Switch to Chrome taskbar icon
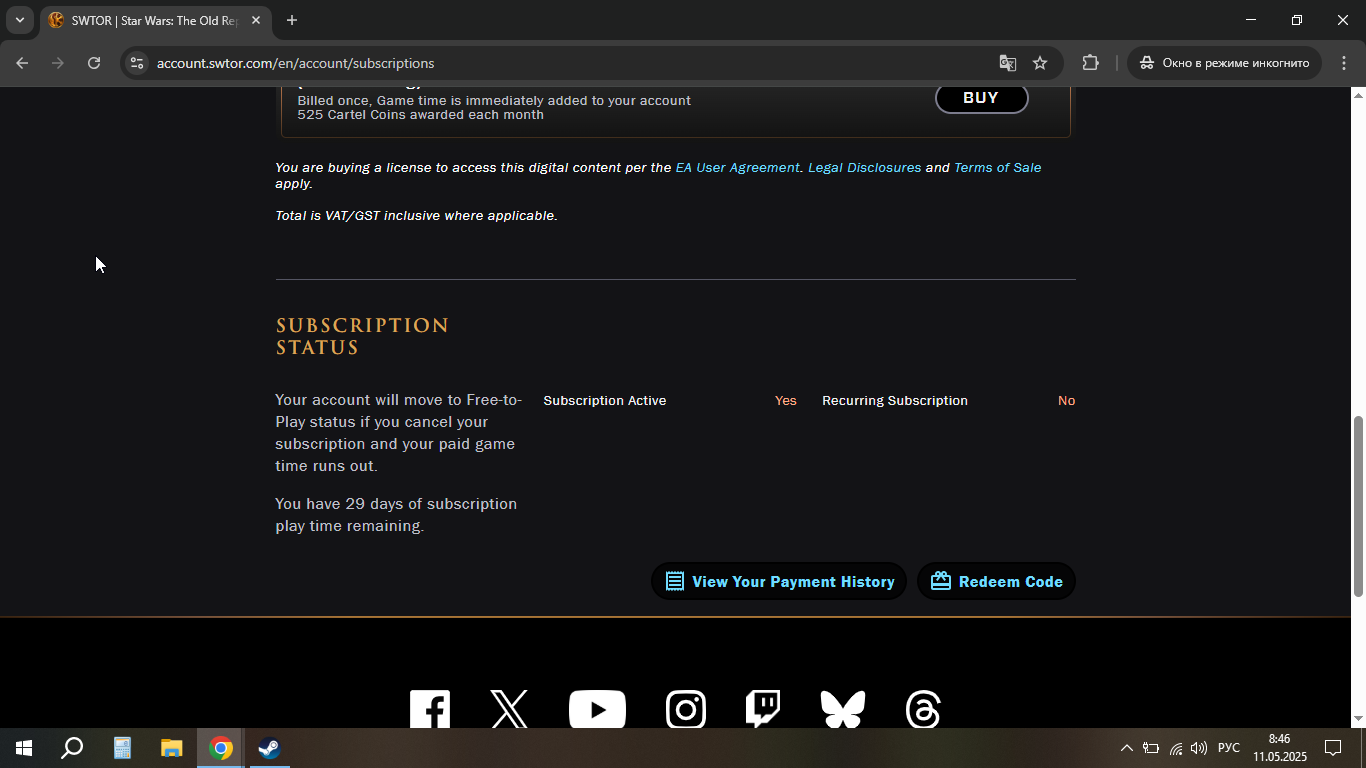 click(x=221, y=748)
